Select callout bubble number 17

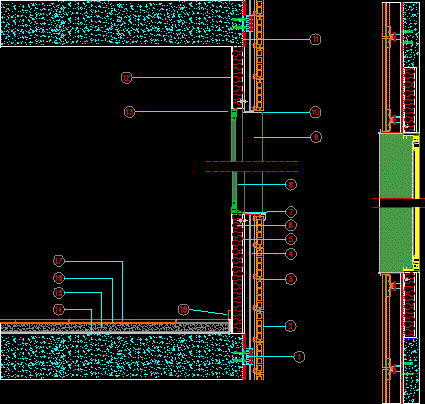(x=59, y=261)
